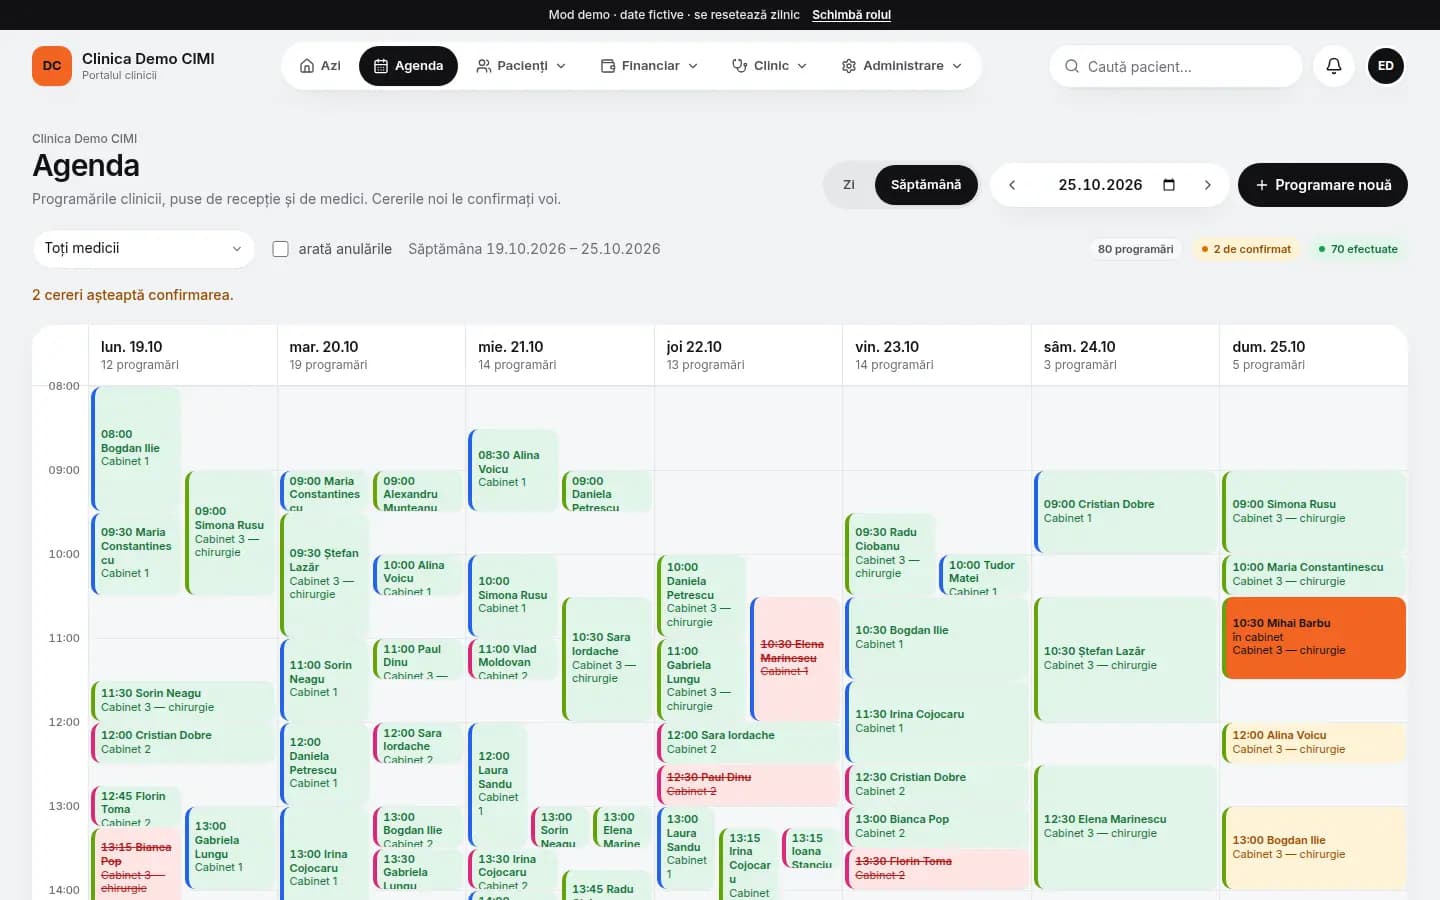The width and height of the screenshot is (1440, 900).
Task: Go to previous week arrow
Action: point(1012,185)
